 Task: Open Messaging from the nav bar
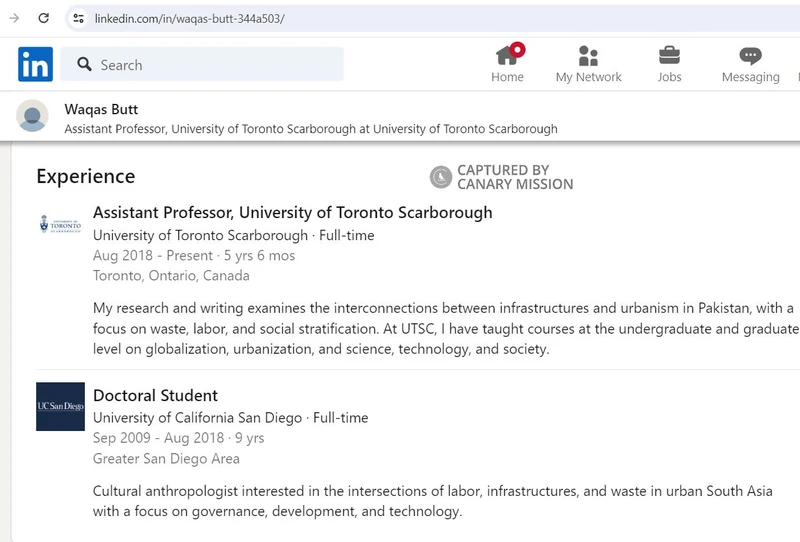750,57
